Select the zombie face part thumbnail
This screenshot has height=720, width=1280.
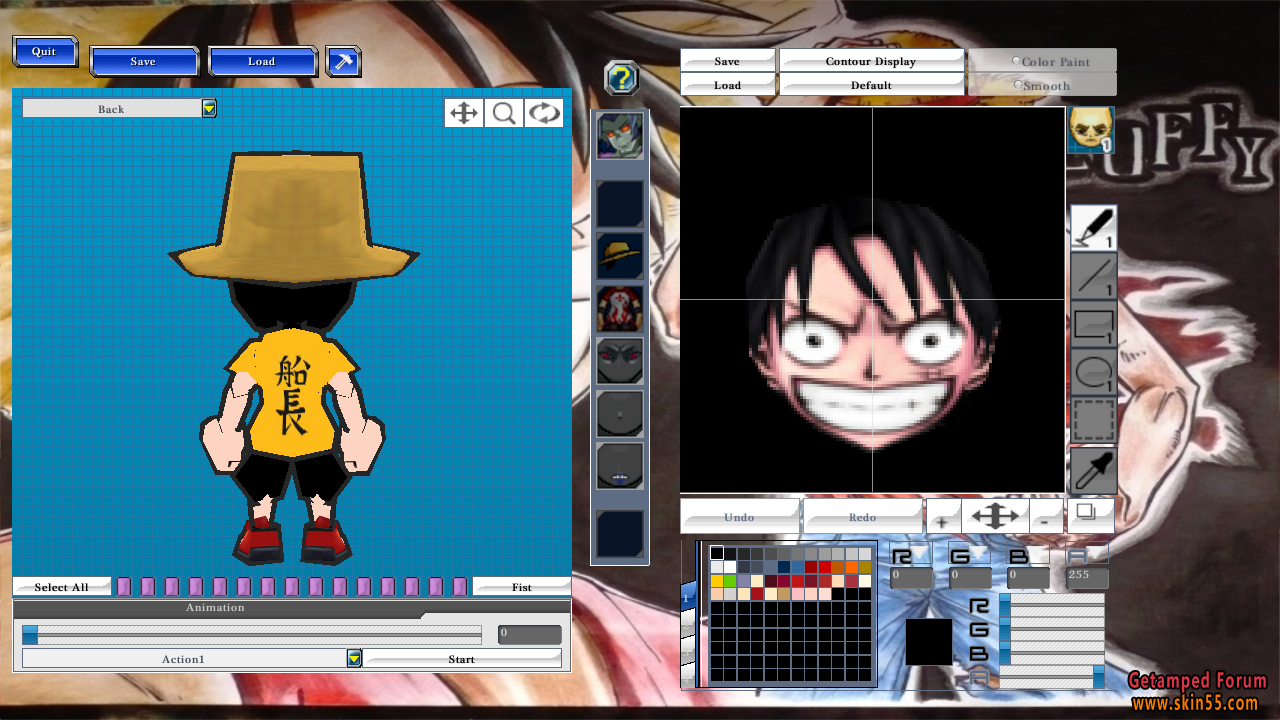click(620, 135)
